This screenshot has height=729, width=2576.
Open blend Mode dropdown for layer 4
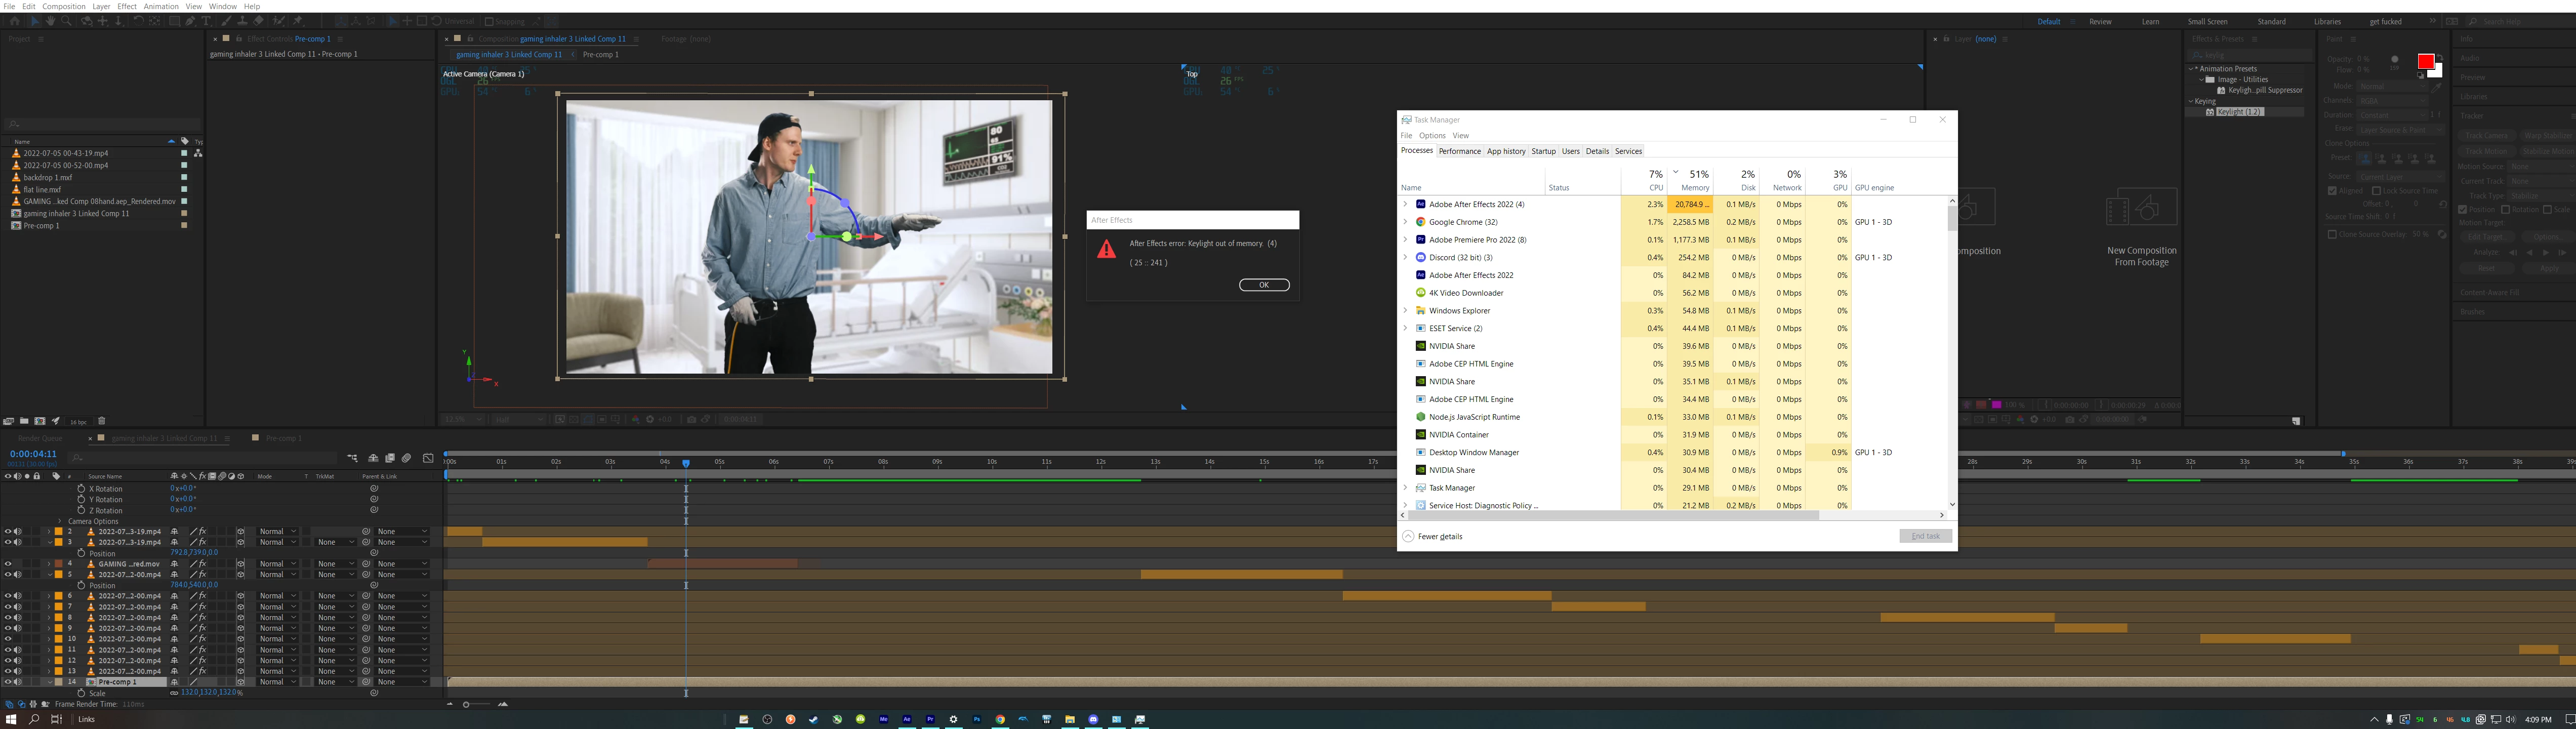[x=276, y=564]
